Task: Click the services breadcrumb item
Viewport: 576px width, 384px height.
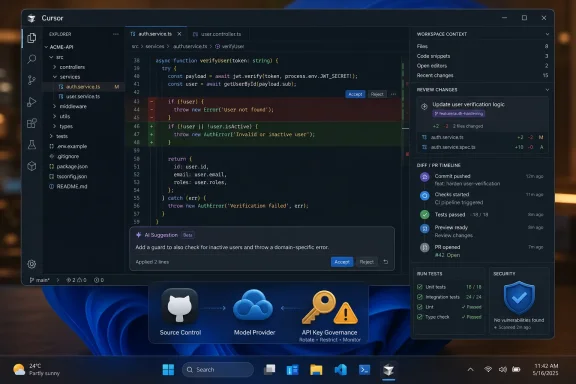Action: point(155,46)
